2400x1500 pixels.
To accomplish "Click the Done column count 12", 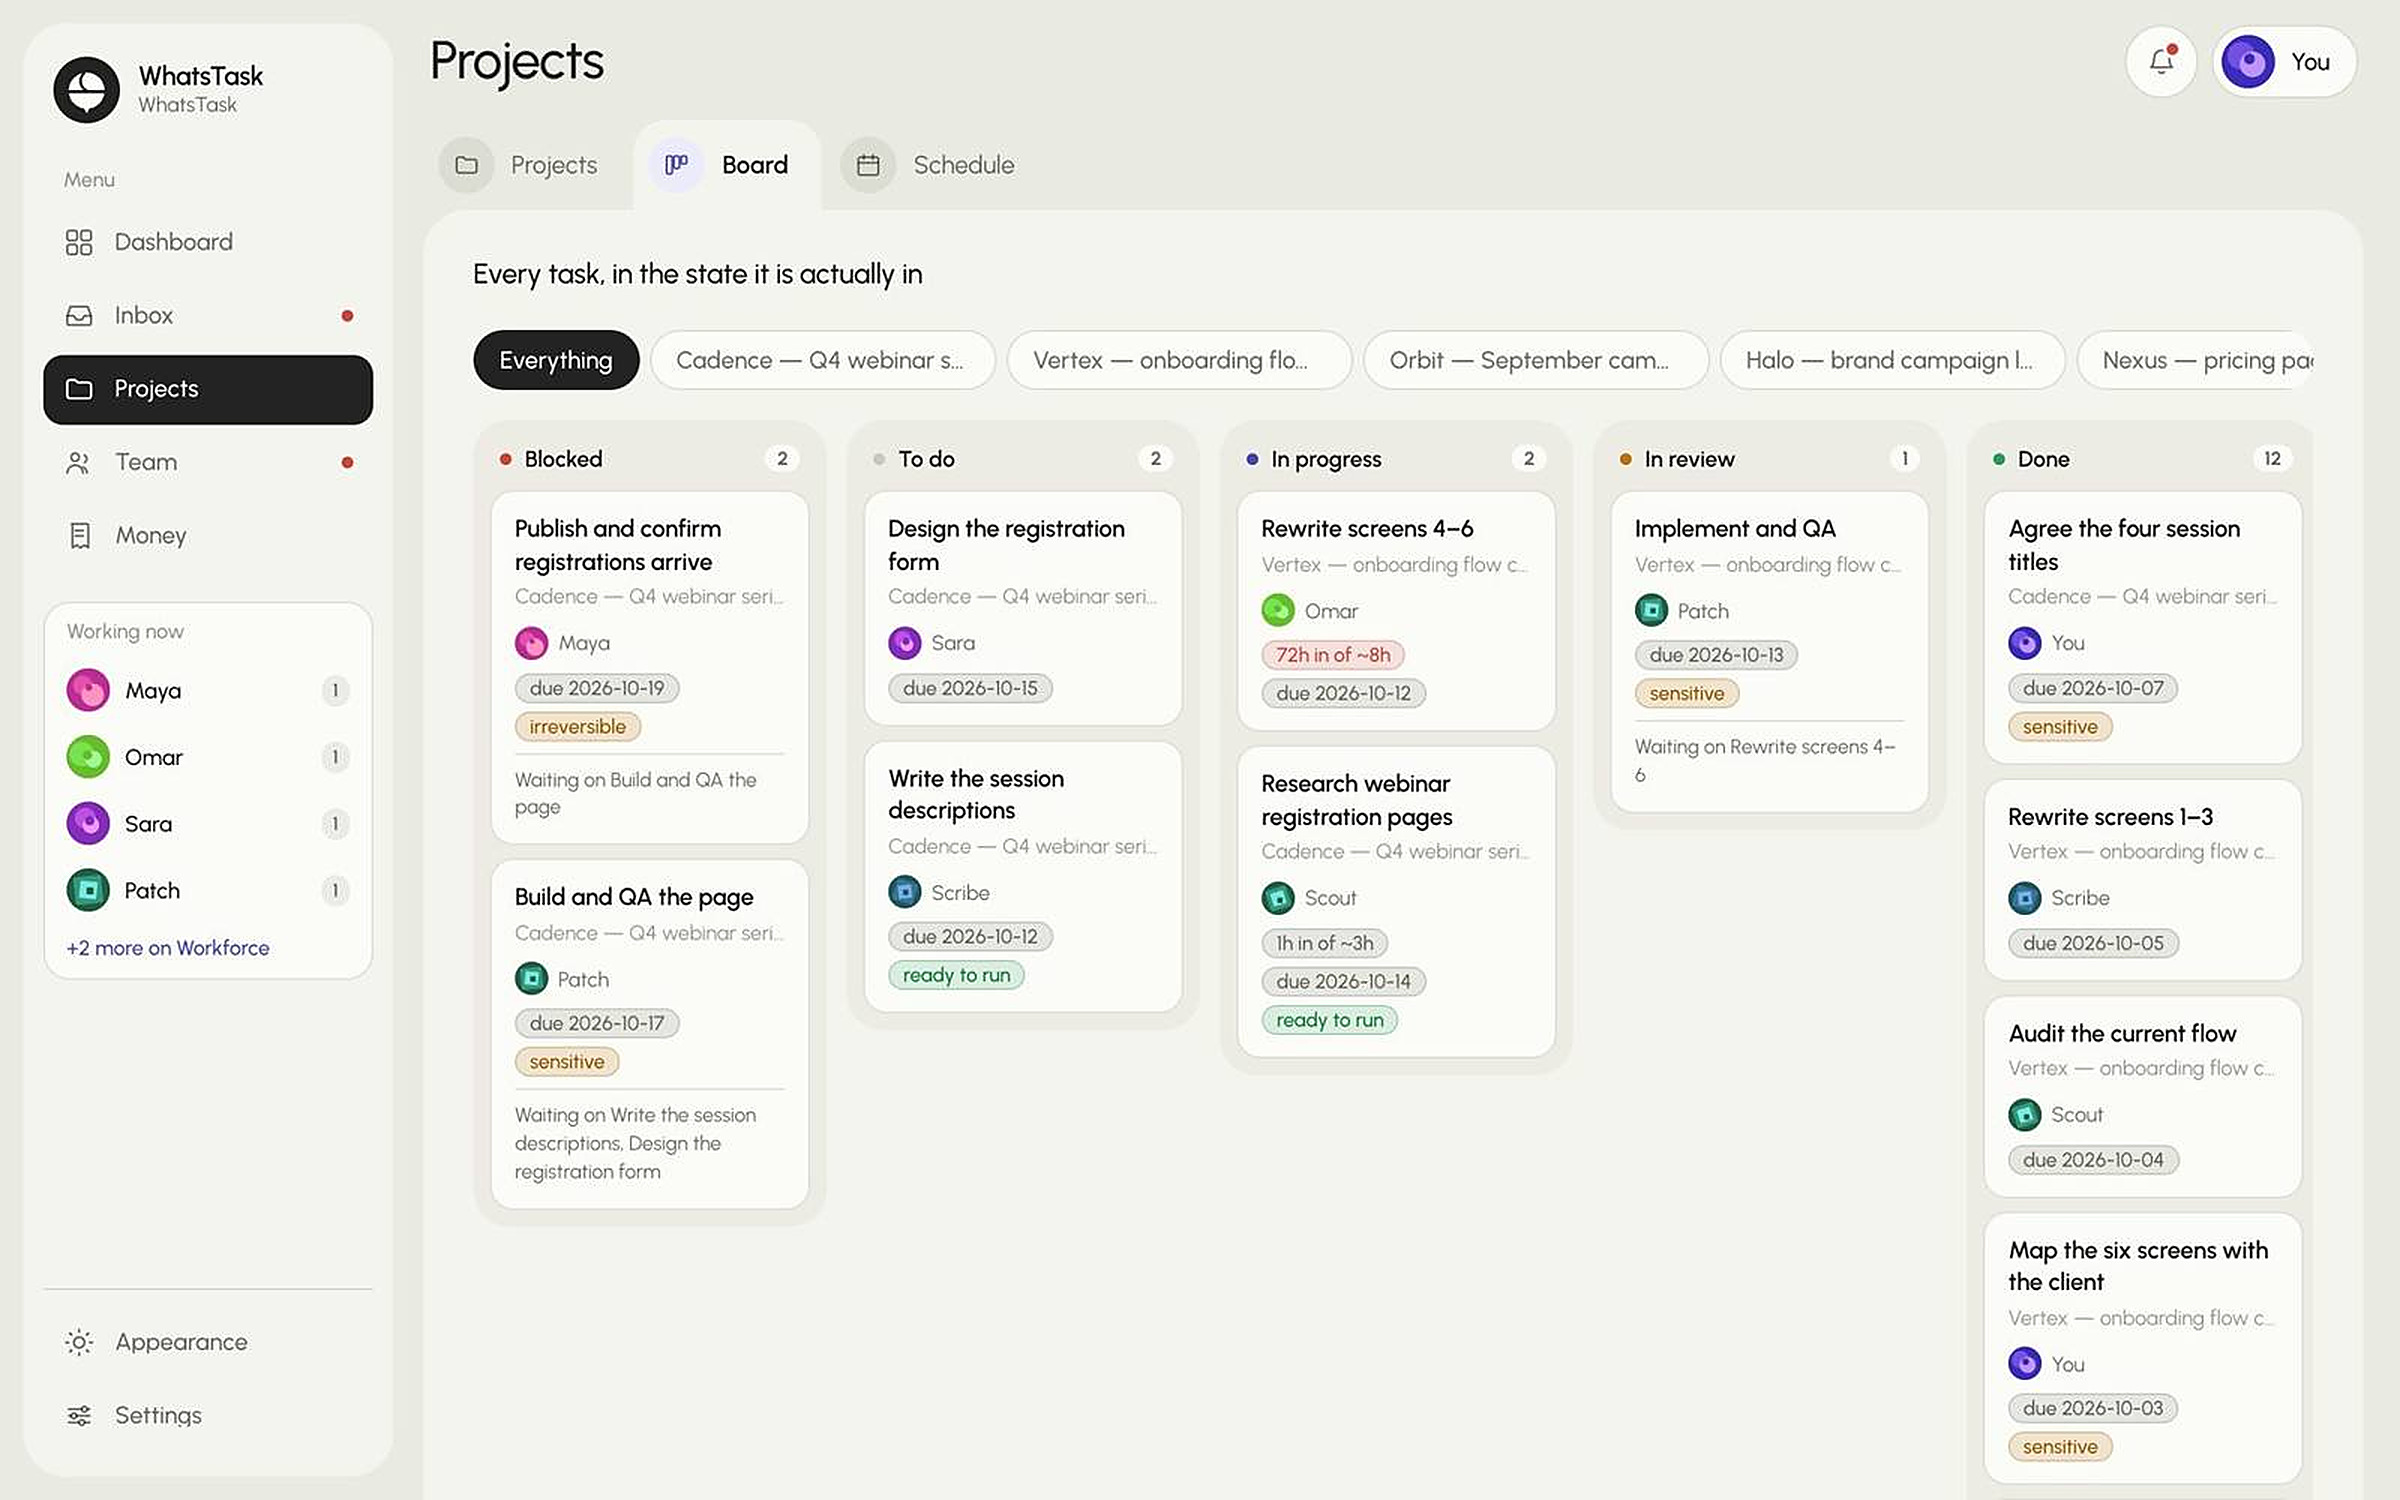I will 2272,458.
